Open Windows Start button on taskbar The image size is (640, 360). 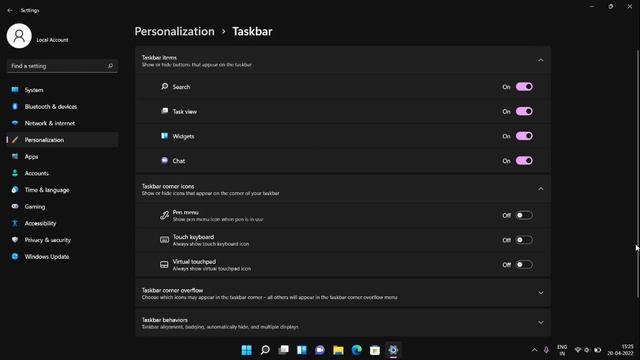247,350
